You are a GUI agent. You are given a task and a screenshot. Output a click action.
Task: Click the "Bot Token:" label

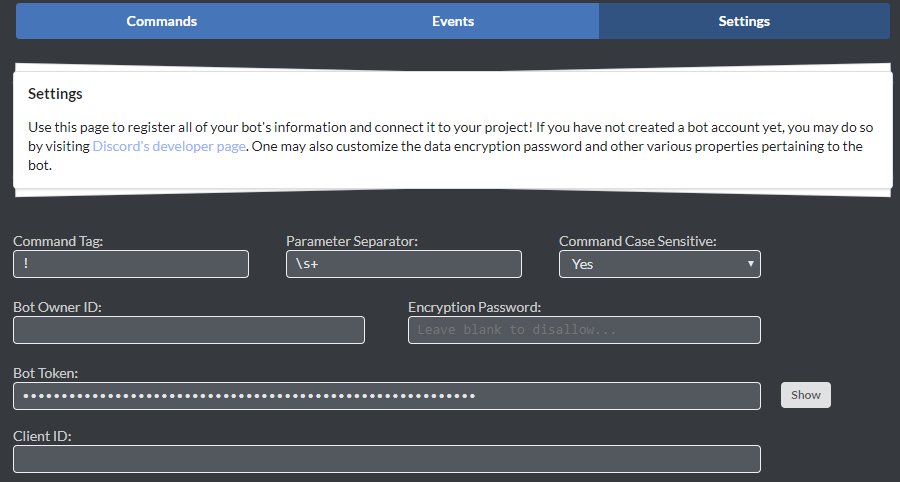point(45,373)
